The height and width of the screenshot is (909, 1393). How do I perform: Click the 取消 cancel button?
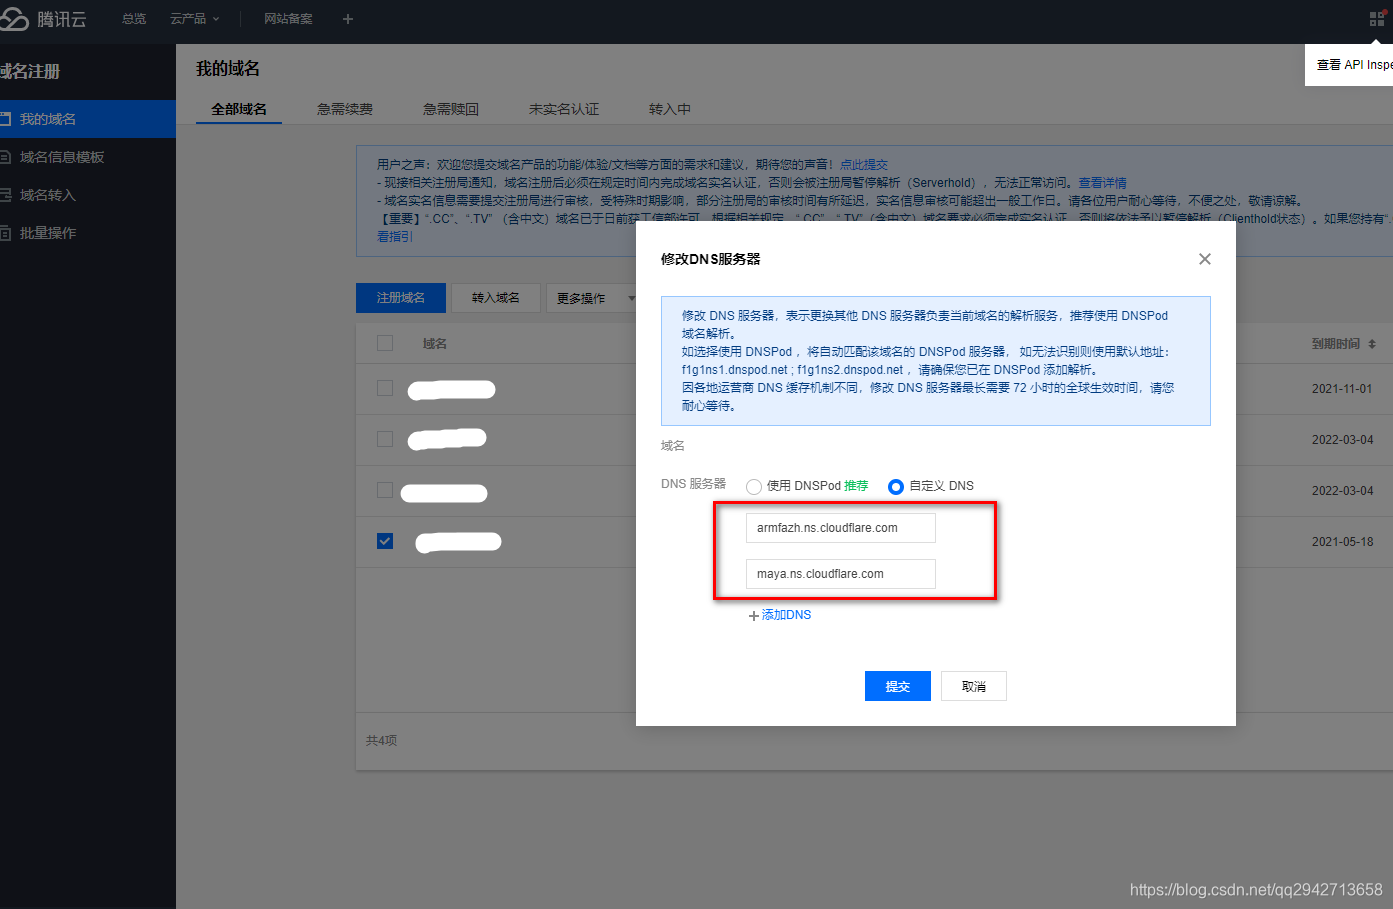coord(974,686)
